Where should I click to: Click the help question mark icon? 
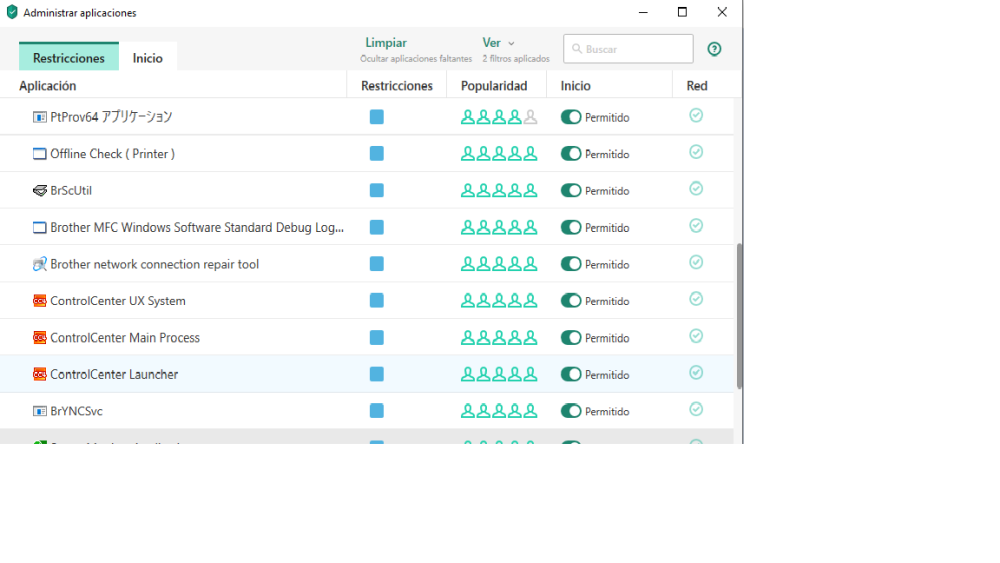[x=714, y=49]
